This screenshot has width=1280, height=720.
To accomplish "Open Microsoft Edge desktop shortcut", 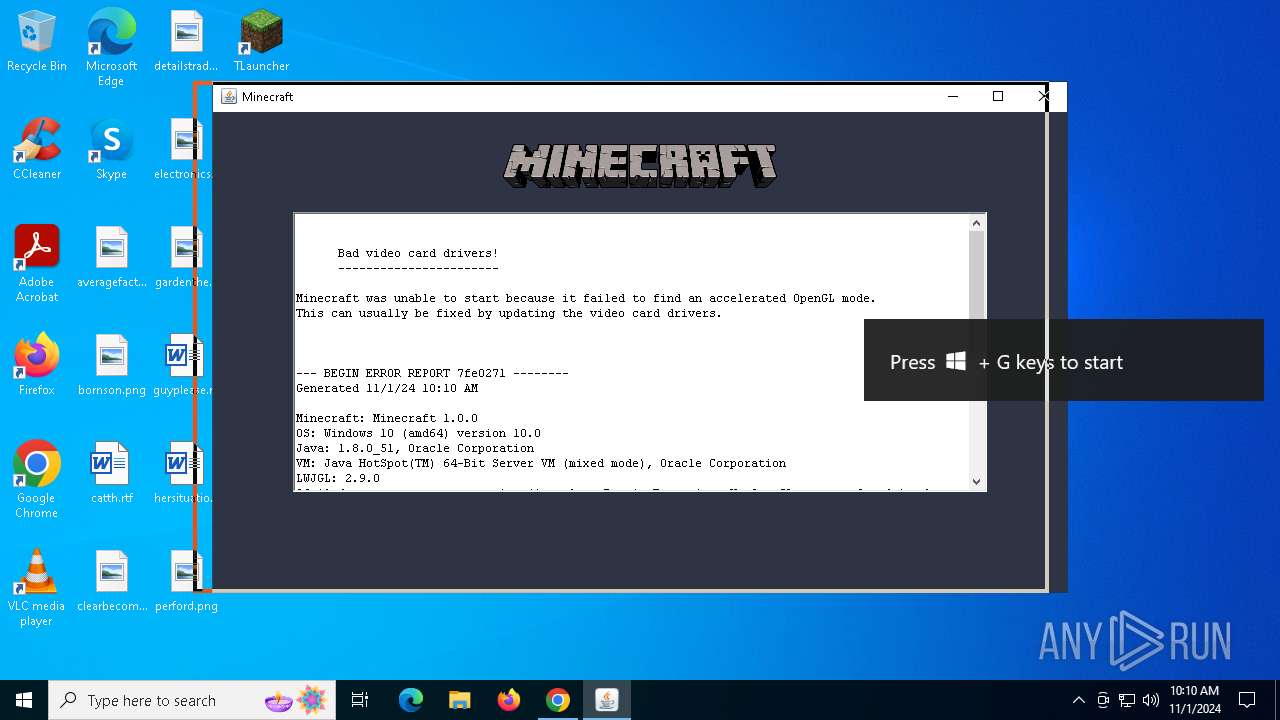I will click(x=111, y=48).
